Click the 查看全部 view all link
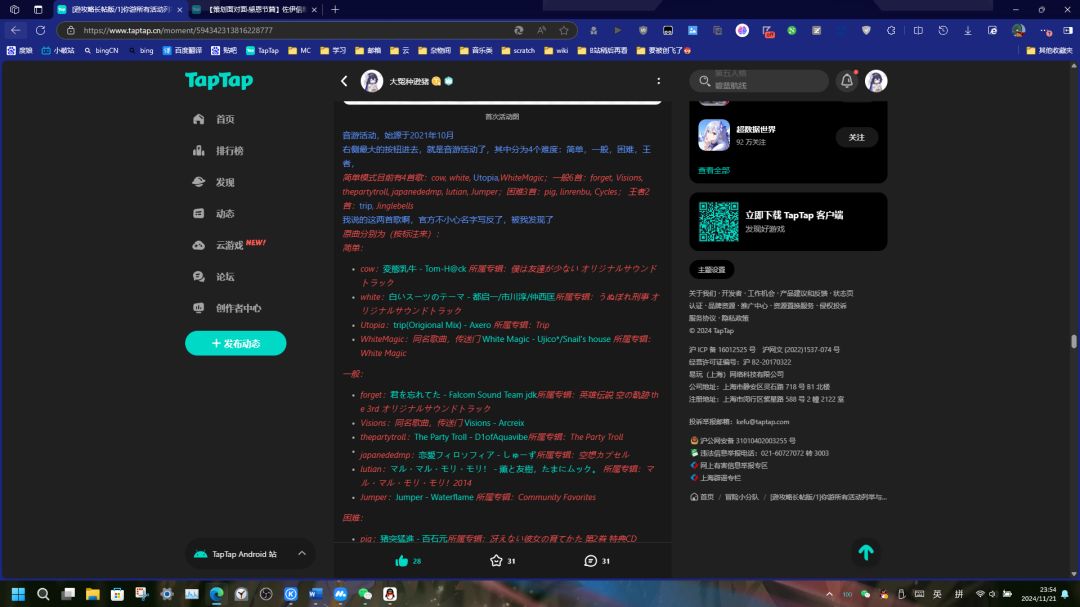The height and width of the screenshot is (607, 1080). tap(714, 170)
